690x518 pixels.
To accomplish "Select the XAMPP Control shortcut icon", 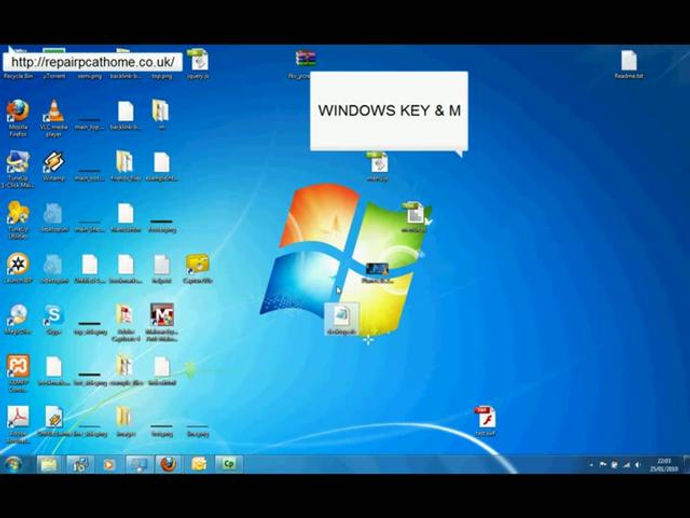I will pyautogui.click(x=18, y=373).
